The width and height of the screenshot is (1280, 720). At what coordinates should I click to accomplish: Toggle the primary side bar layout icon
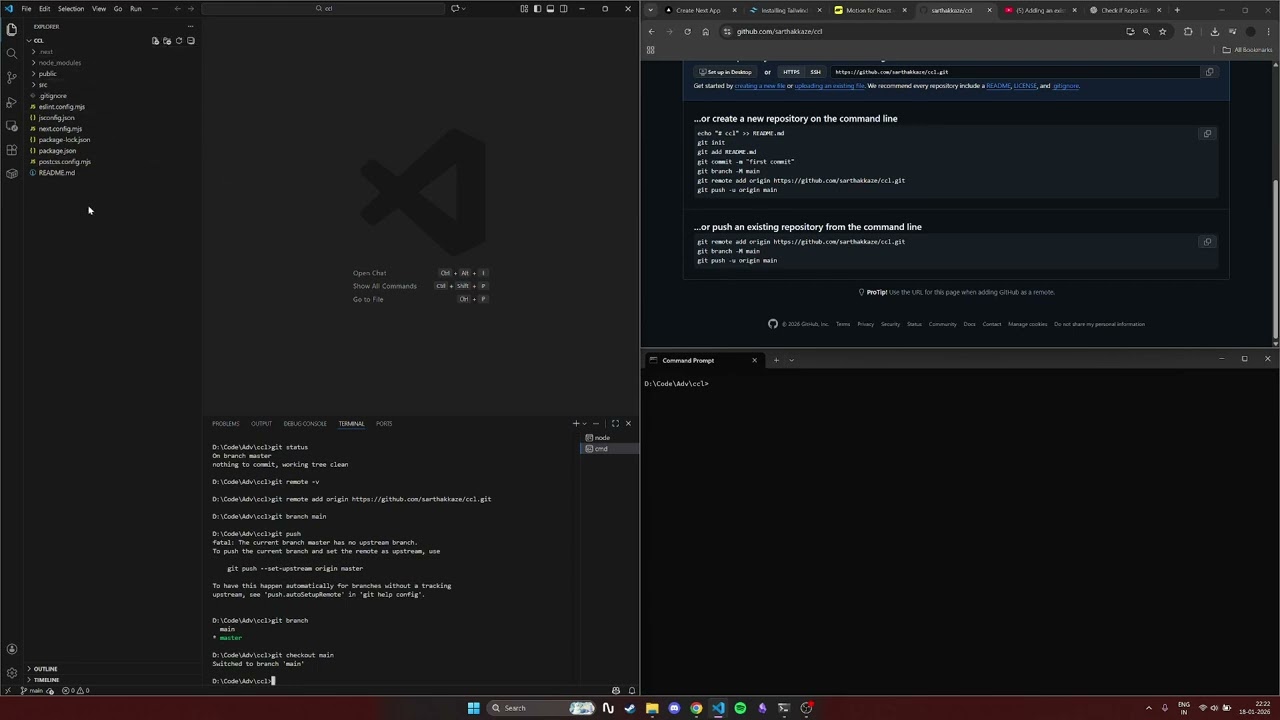(x=537, y=9)
